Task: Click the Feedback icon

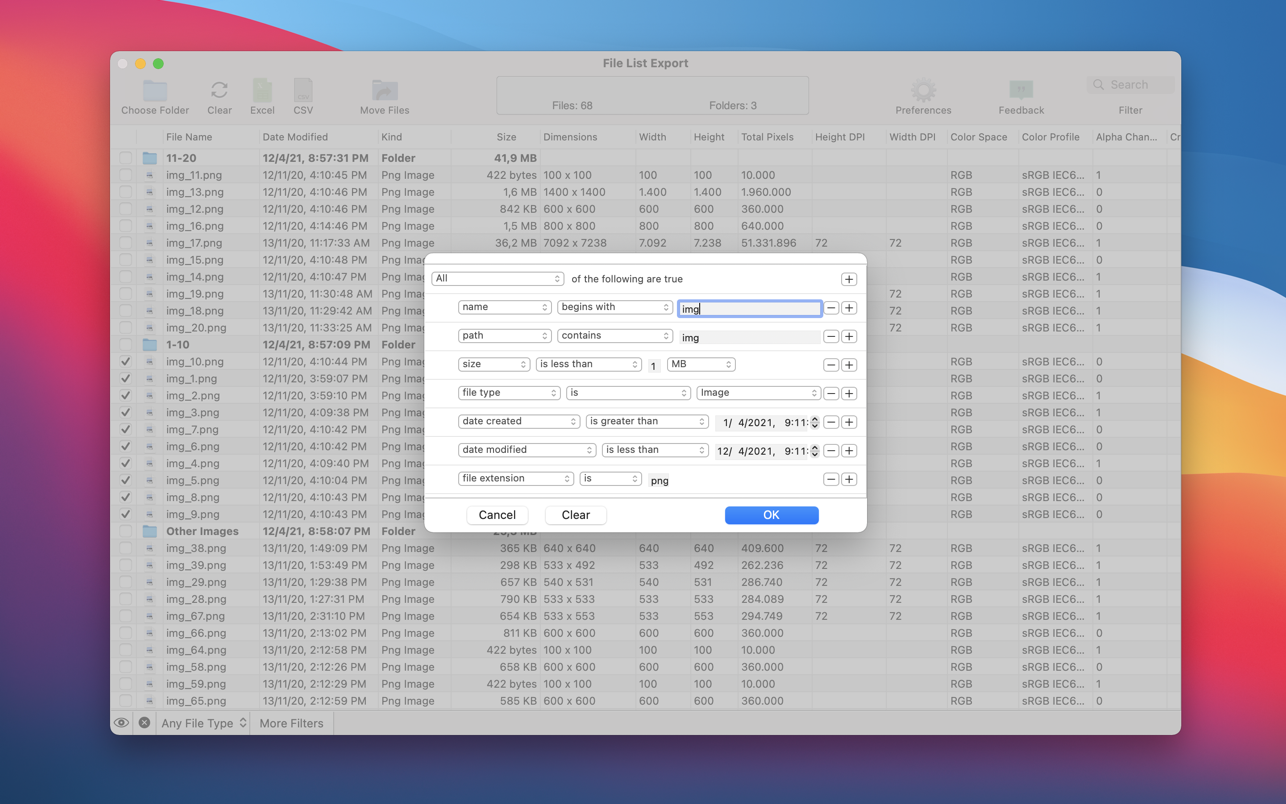Action: [1020, 89]
